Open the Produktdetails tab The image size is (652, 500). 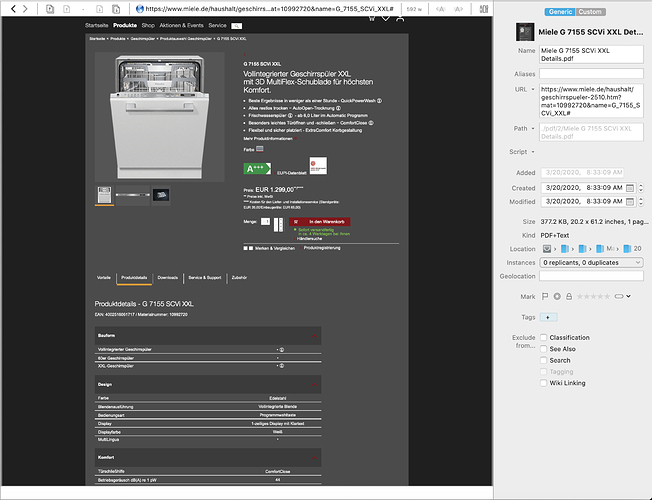coord(134,277)
